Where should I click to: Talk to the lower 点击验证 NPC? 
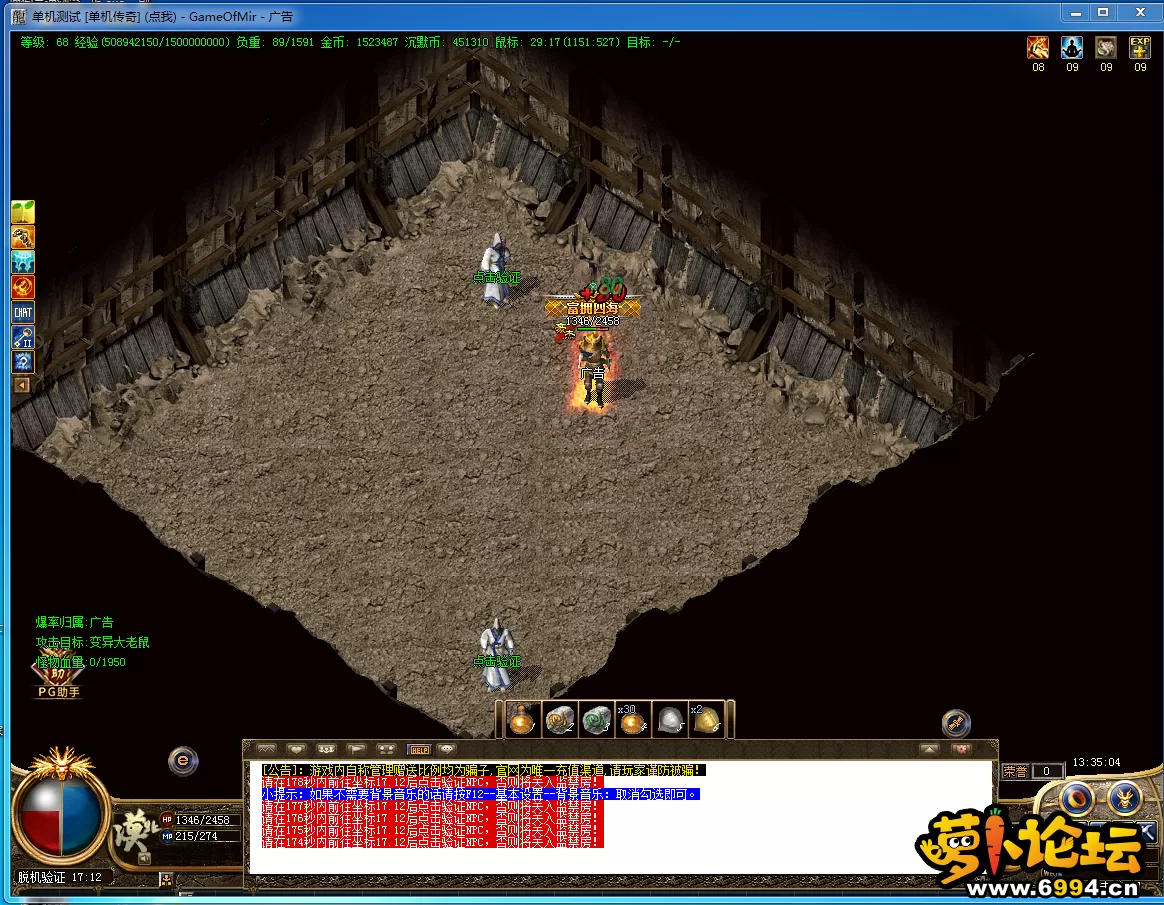[496, 654]
